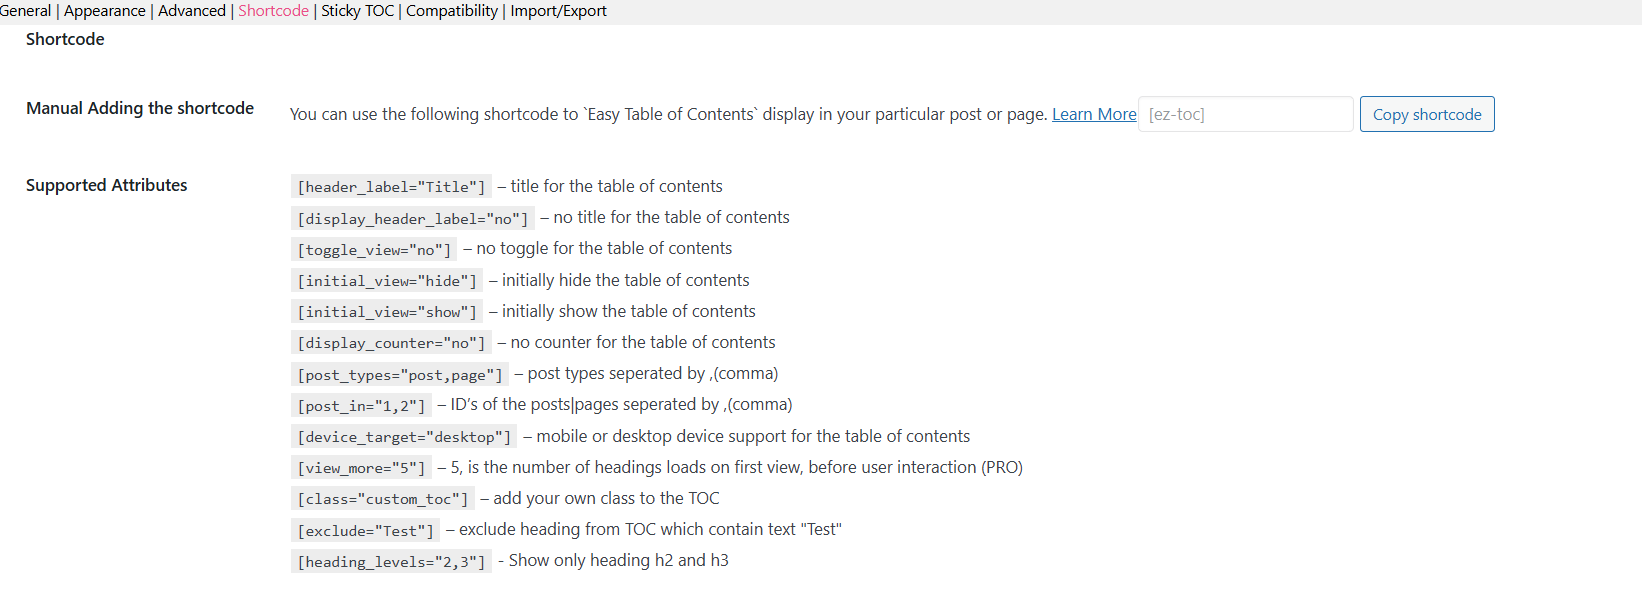This screenshot has width=1642, height=596.
Task: Switch to the Compatibility tab
Action: (452, 11)
